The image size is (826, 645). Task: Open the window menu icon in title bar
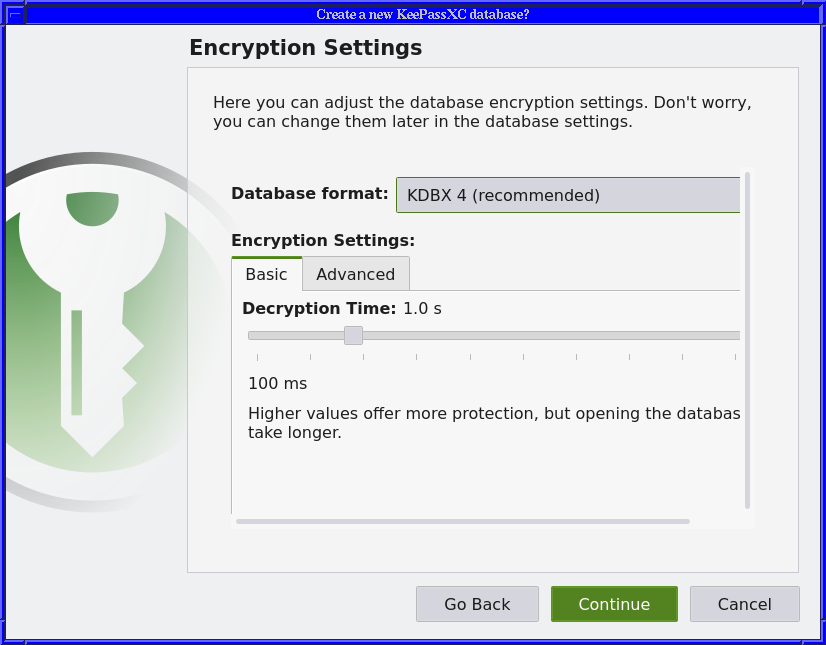[x=15, y=14]
